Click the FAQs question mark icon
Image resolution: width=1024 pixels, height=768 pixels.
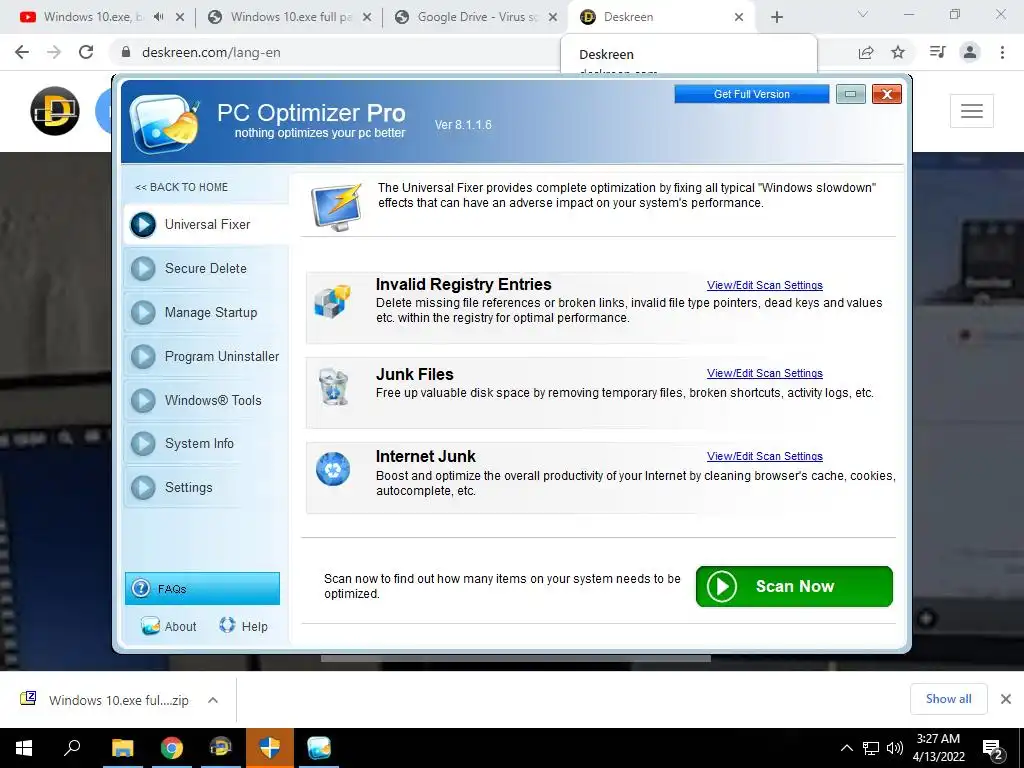(140, 588)
